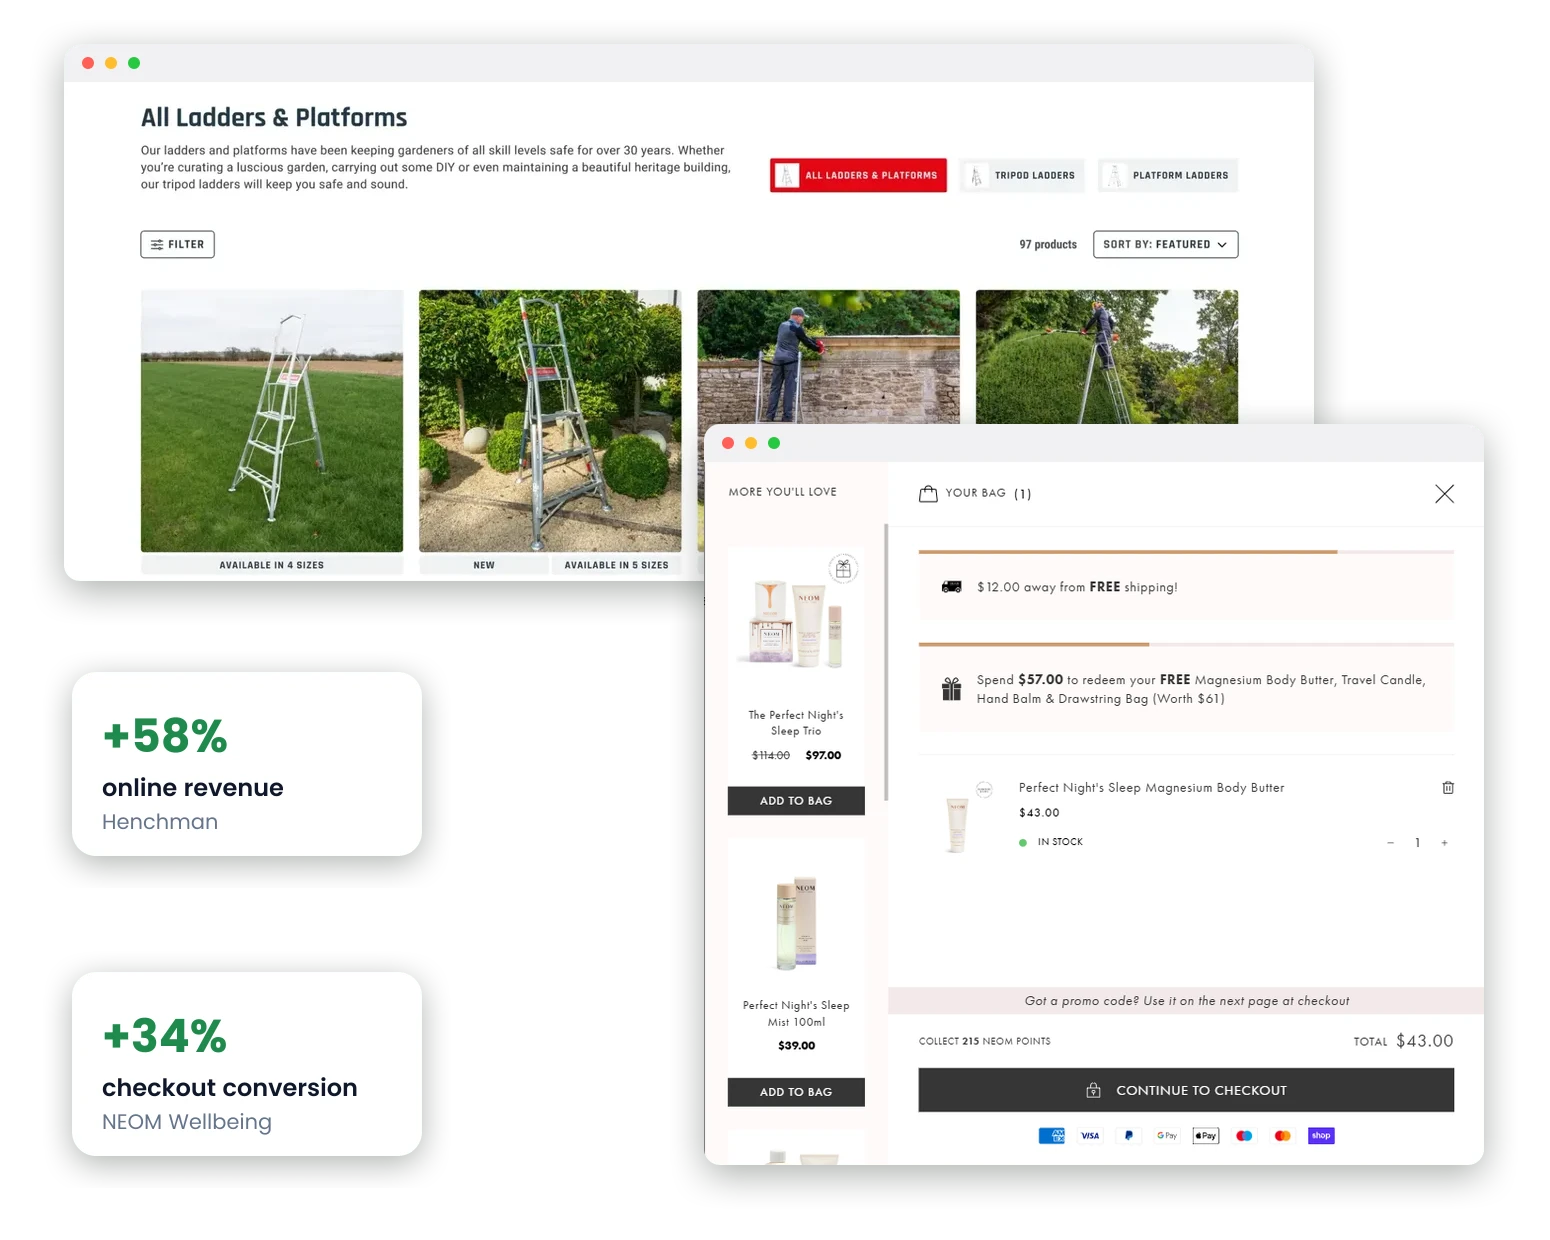Image resolution: width=1550 pixels, height=1240 pixels.
Task: Switch to the Tripod Ladders tab
Action: pyautogui.click(x=1021, y=175)
